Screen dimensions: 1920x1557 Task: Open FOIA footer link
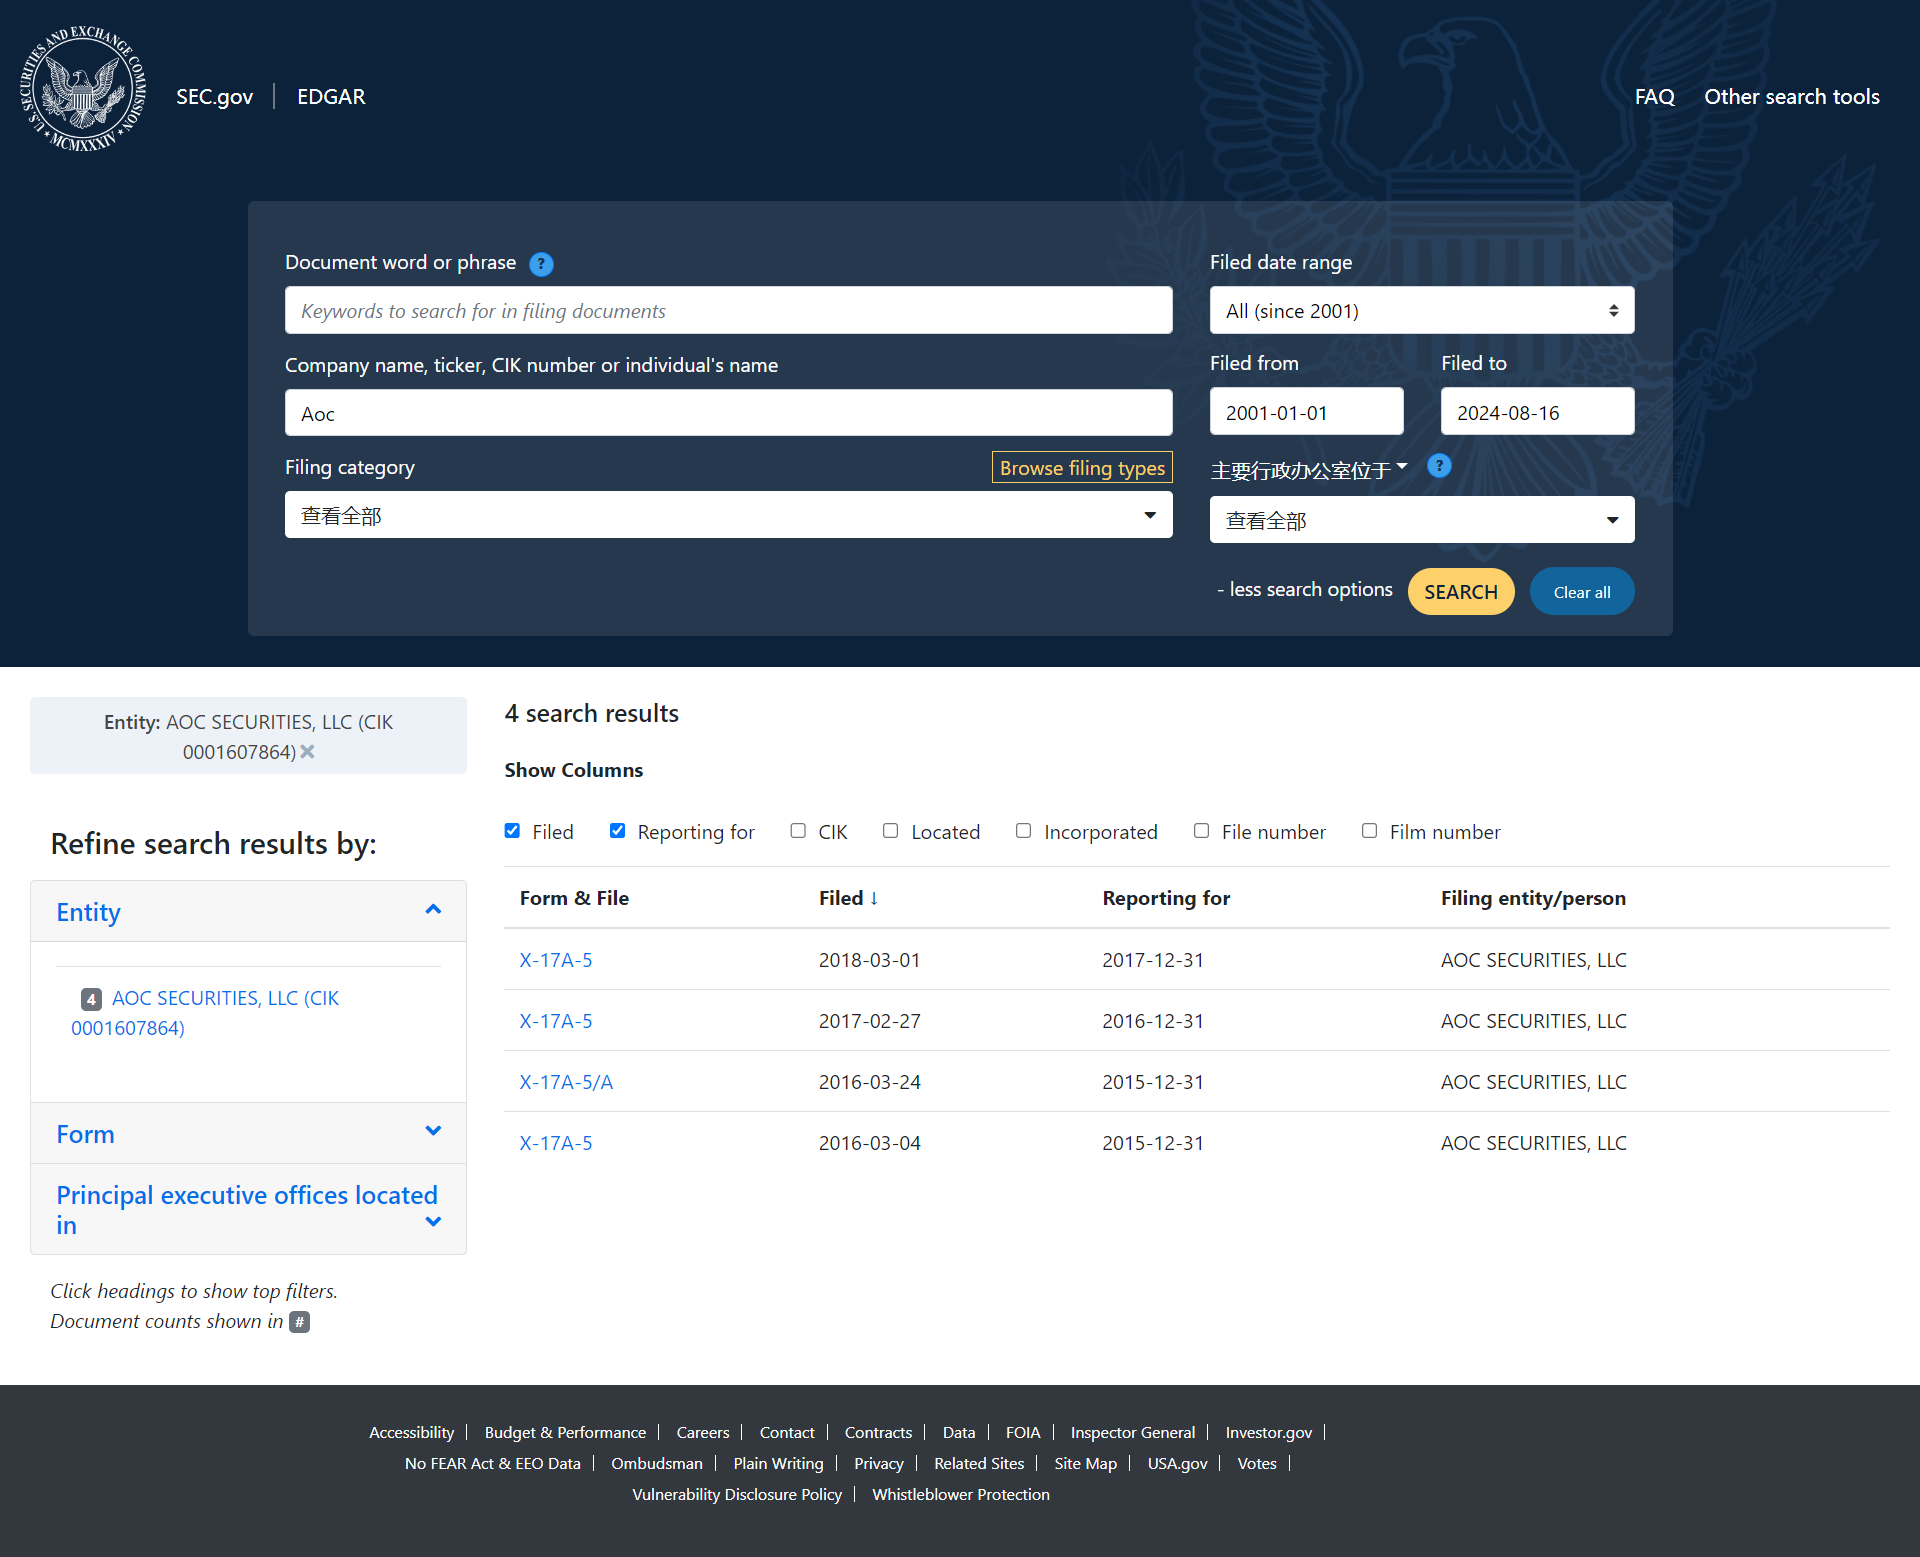click(1023, 1433)
